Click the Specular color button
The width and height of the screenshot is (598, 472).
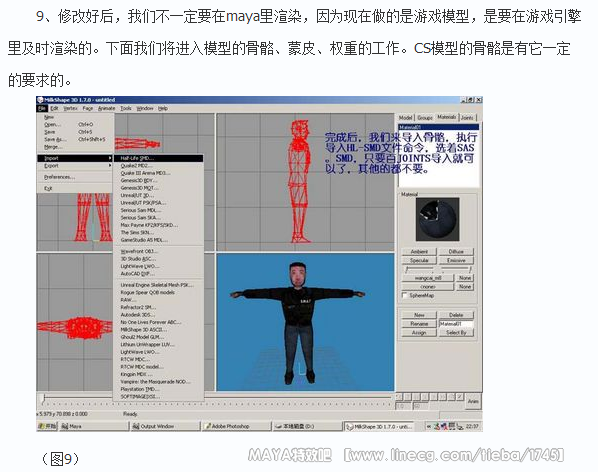point(419,260)
